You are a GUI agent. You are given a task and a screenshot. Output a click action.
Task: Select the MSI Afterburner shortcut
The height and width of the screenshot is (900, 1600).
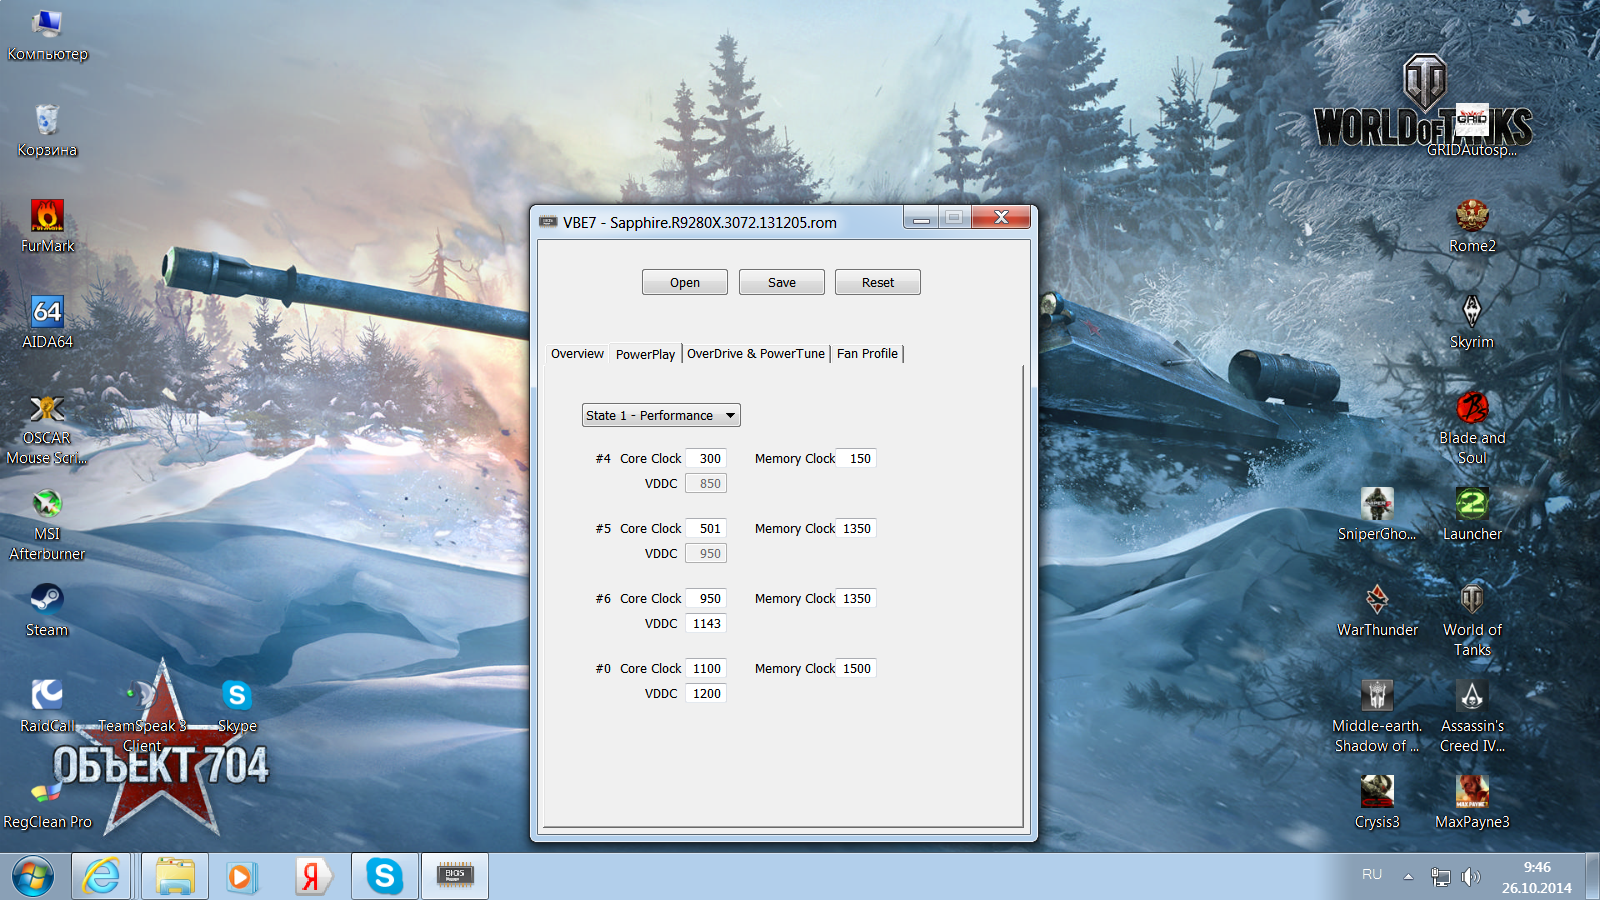point(47,525)
